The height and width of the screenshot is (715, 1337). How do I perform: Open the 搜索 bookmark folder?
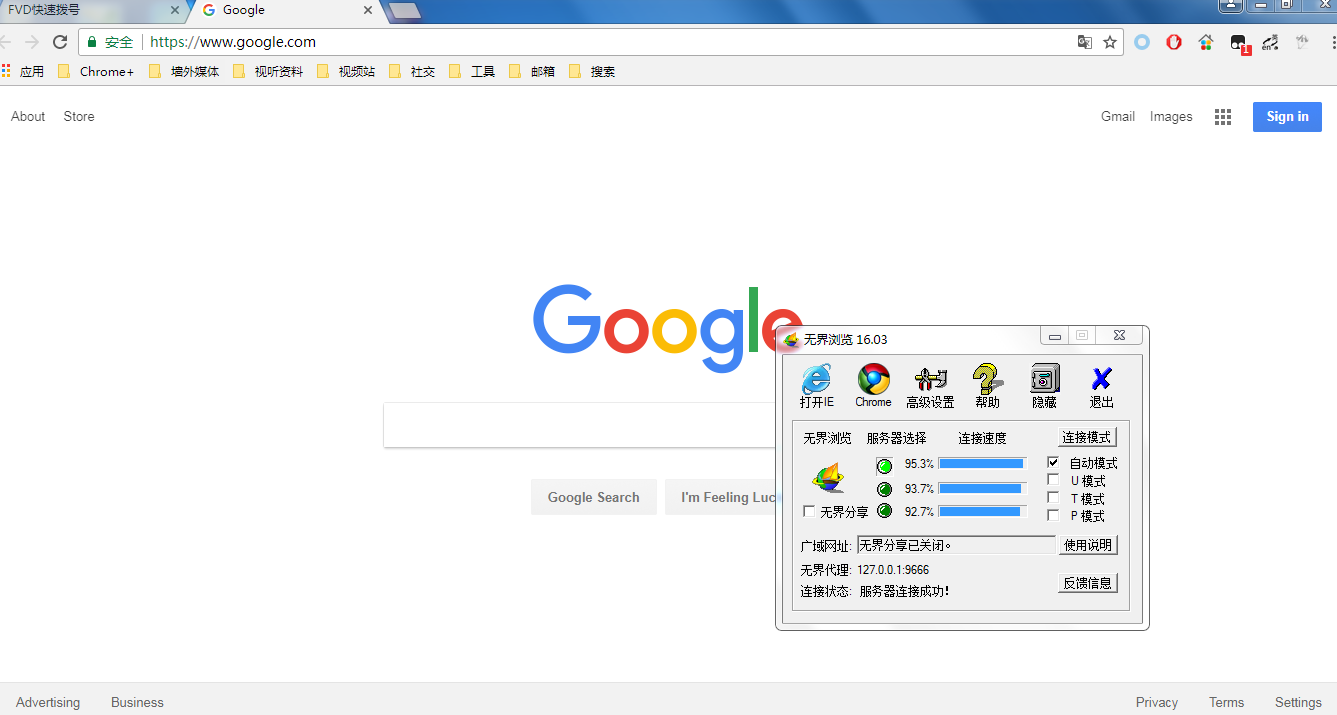592,71
